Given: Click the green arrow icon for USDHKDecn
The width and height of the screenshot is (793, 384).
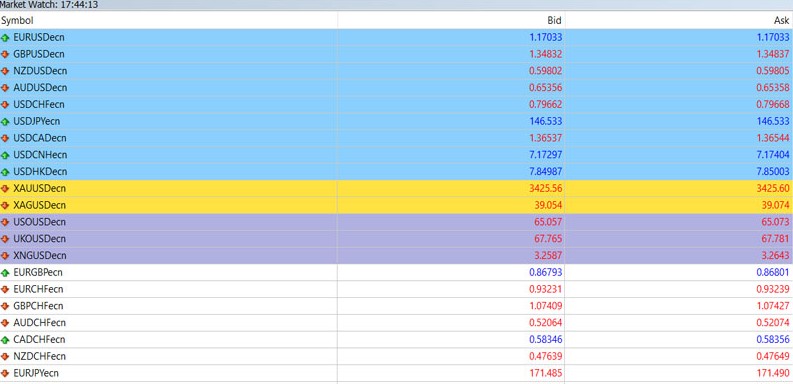Looking at the screenshot, I should coord(5,172).
